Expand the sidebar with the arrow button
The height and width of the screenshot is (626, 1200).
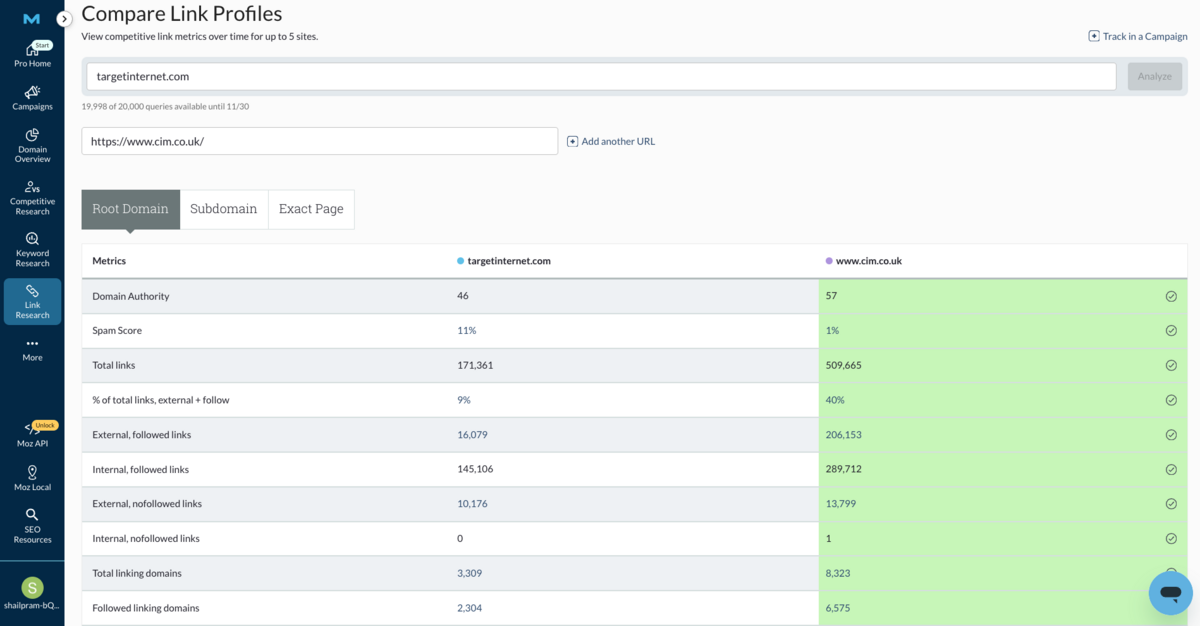coord(64,19)
